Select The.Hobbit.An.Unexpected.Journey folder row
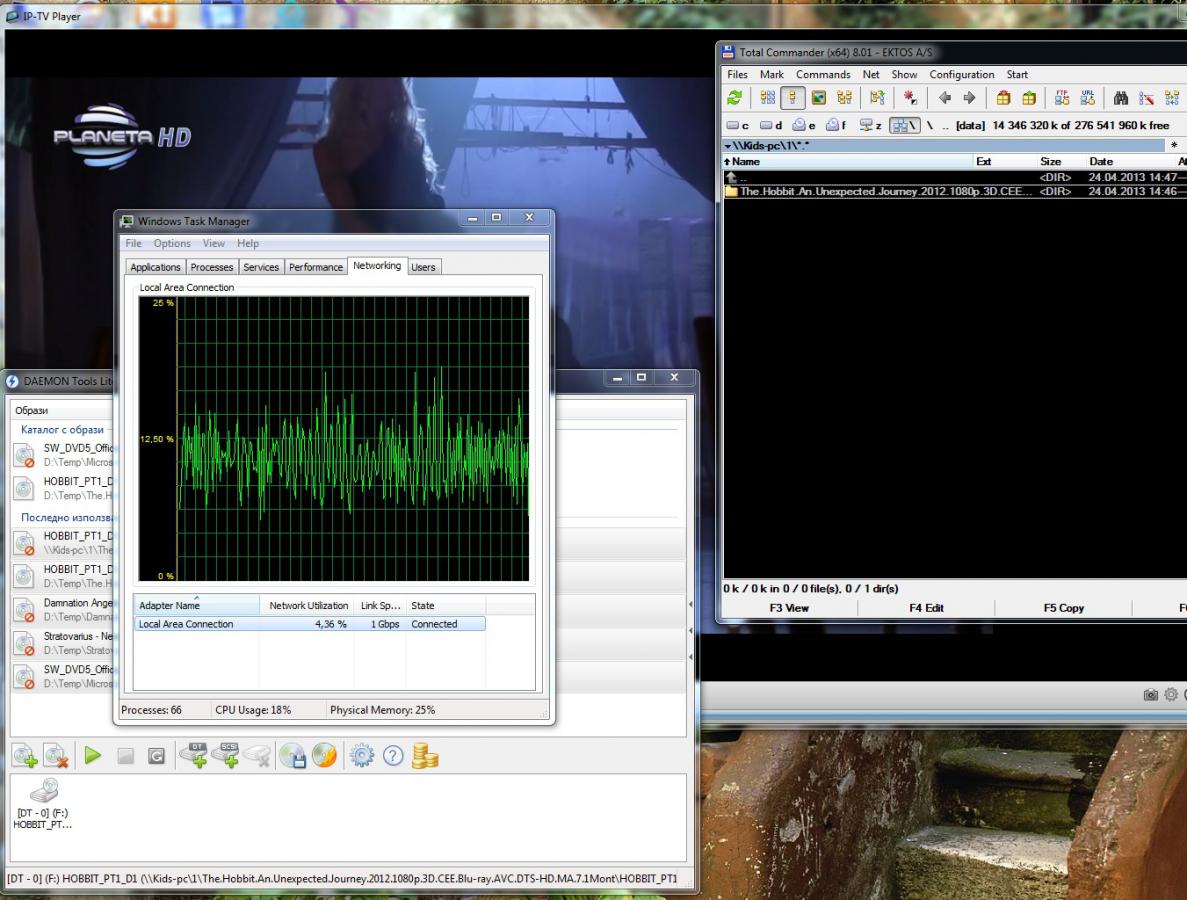The height and width of the screenshot is (900, 1187). click(955, 192)
